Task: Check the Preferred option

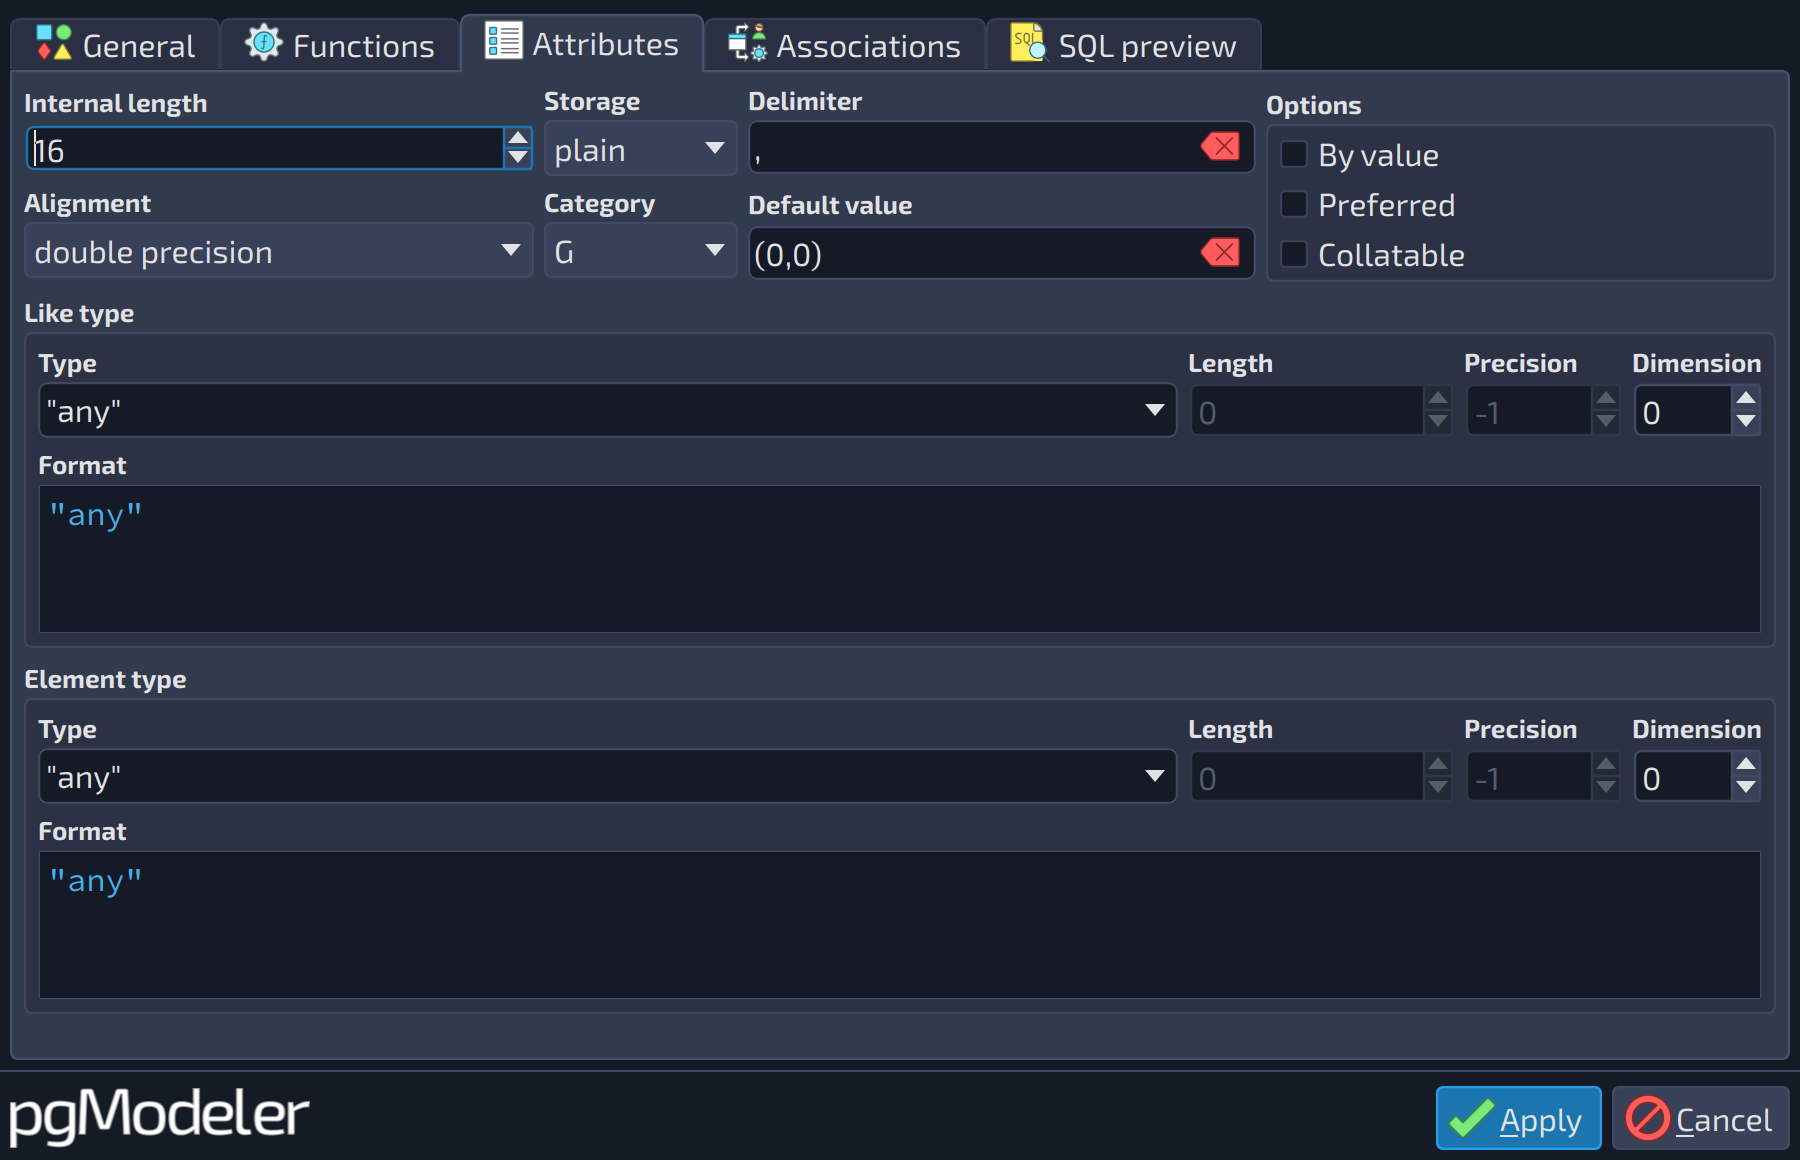Action: 1294,204
